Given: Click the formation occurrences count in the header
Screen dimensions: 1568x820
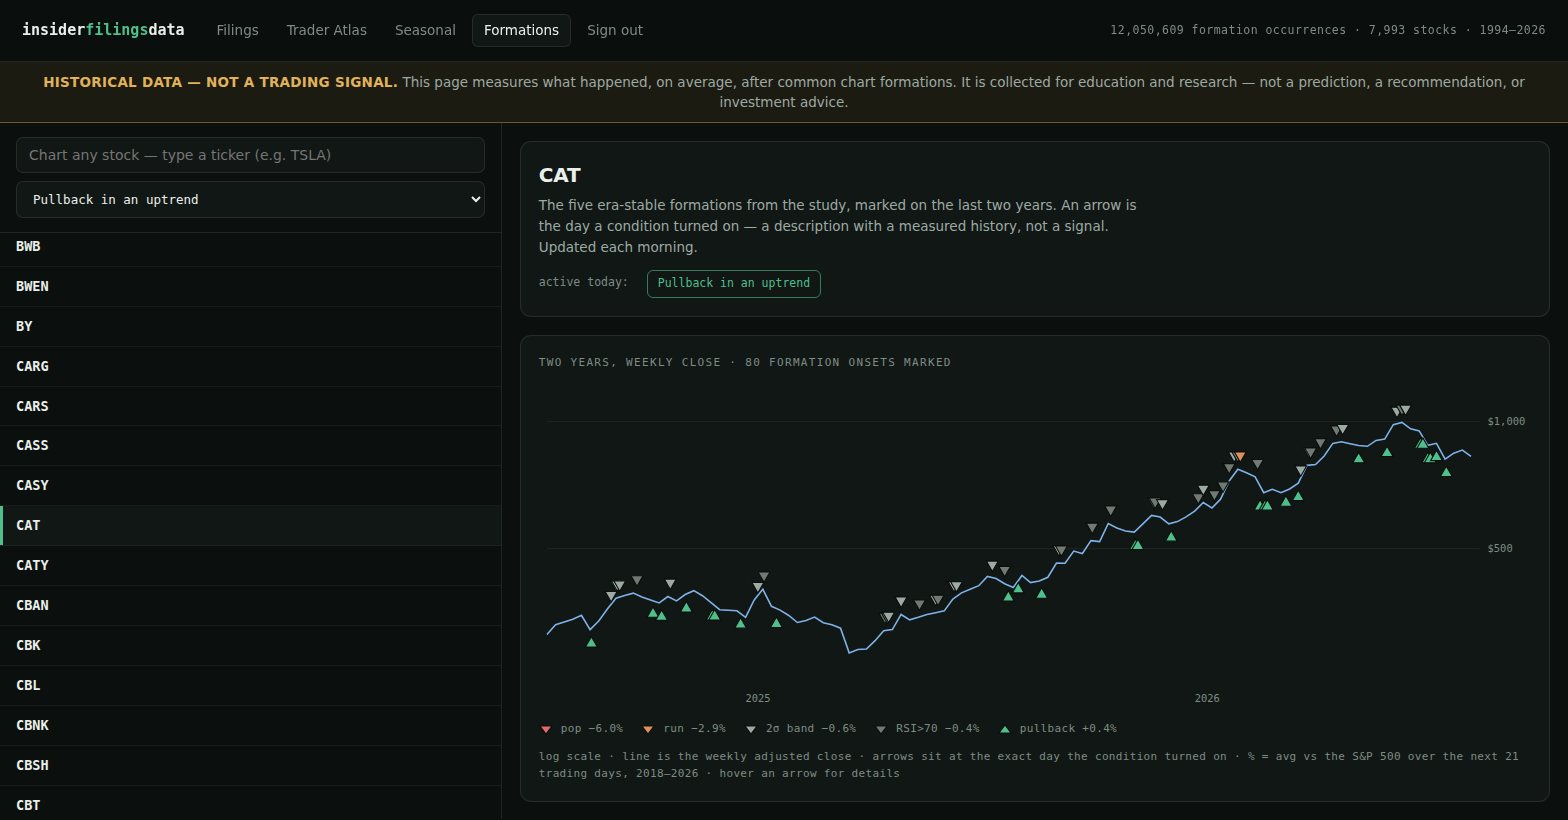Looking at the screenshot, I should tap(1228, 30).
